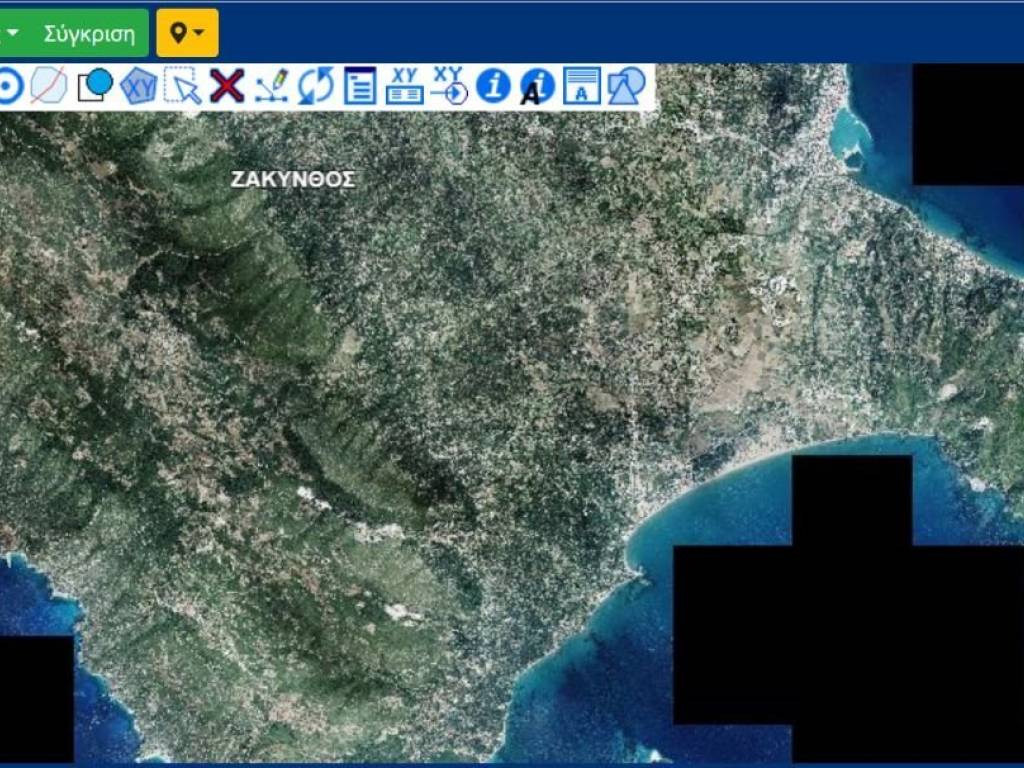Click the info icon with letter A
The image size is (1024, 768).
coord(537,87)
